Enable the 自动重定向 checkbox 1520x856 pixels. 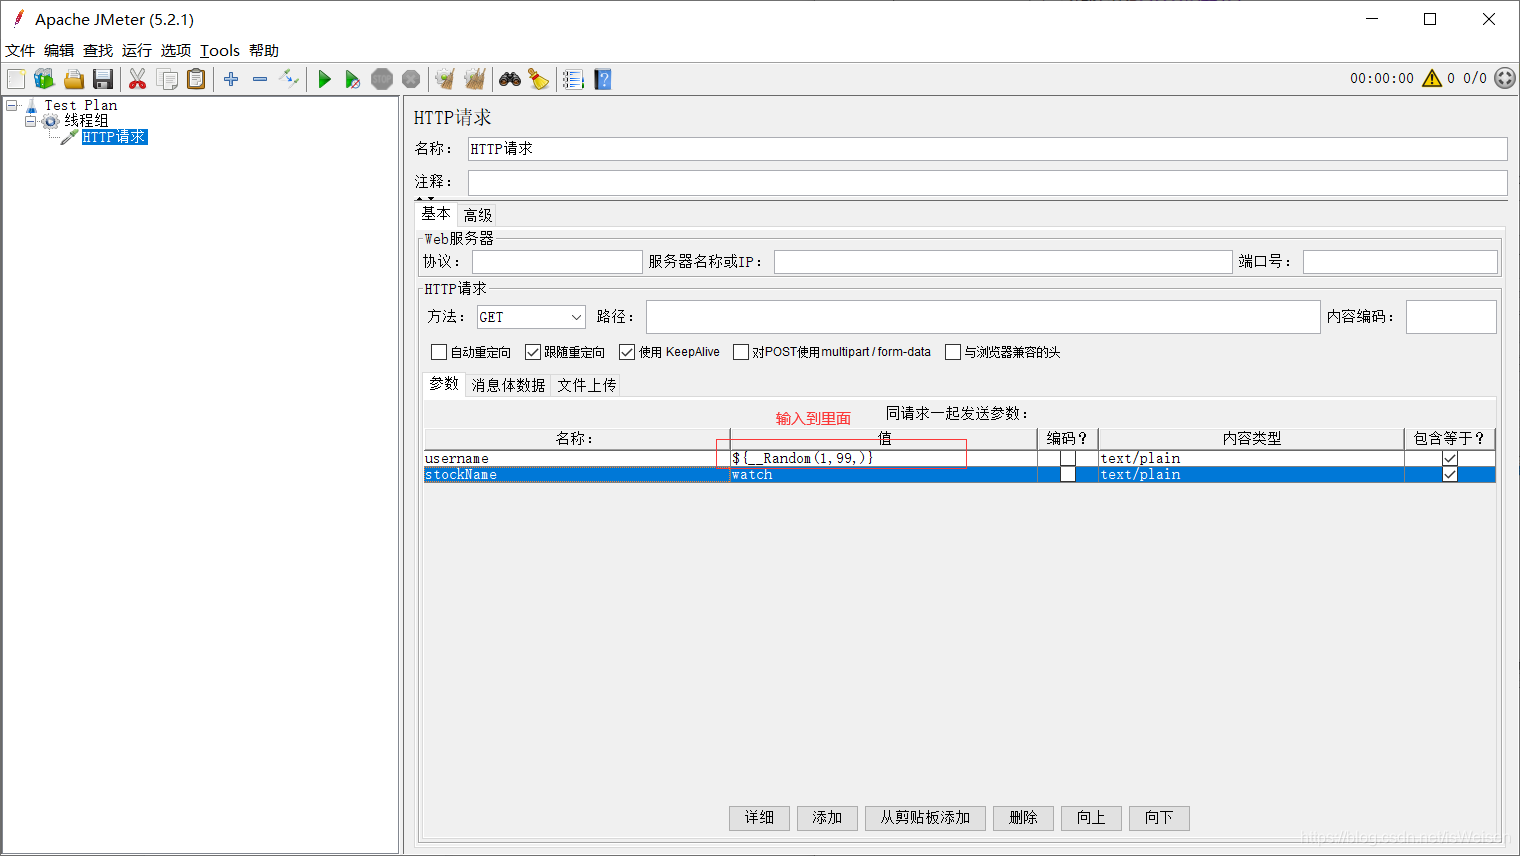click(439, 352)
